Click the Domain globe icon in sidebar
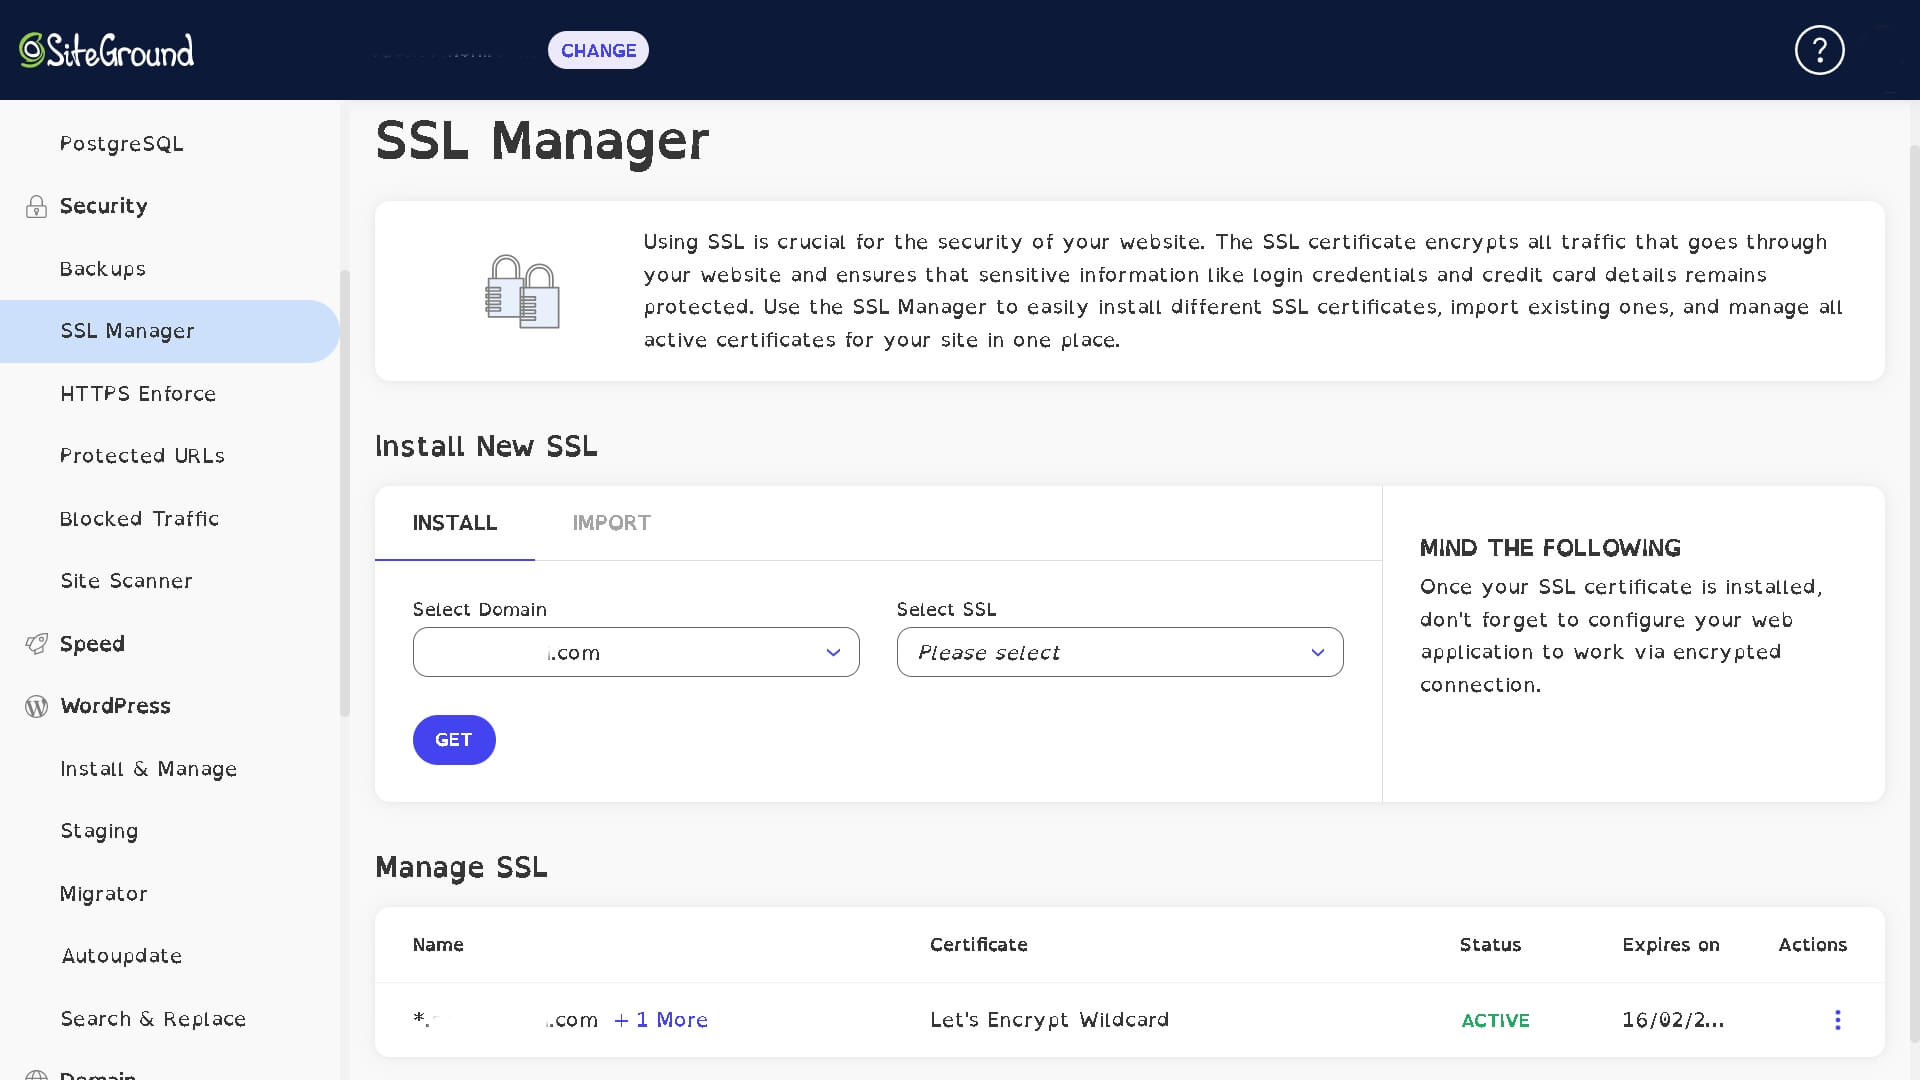This screenshot has width=1920, height=1080. point(36,1074)
